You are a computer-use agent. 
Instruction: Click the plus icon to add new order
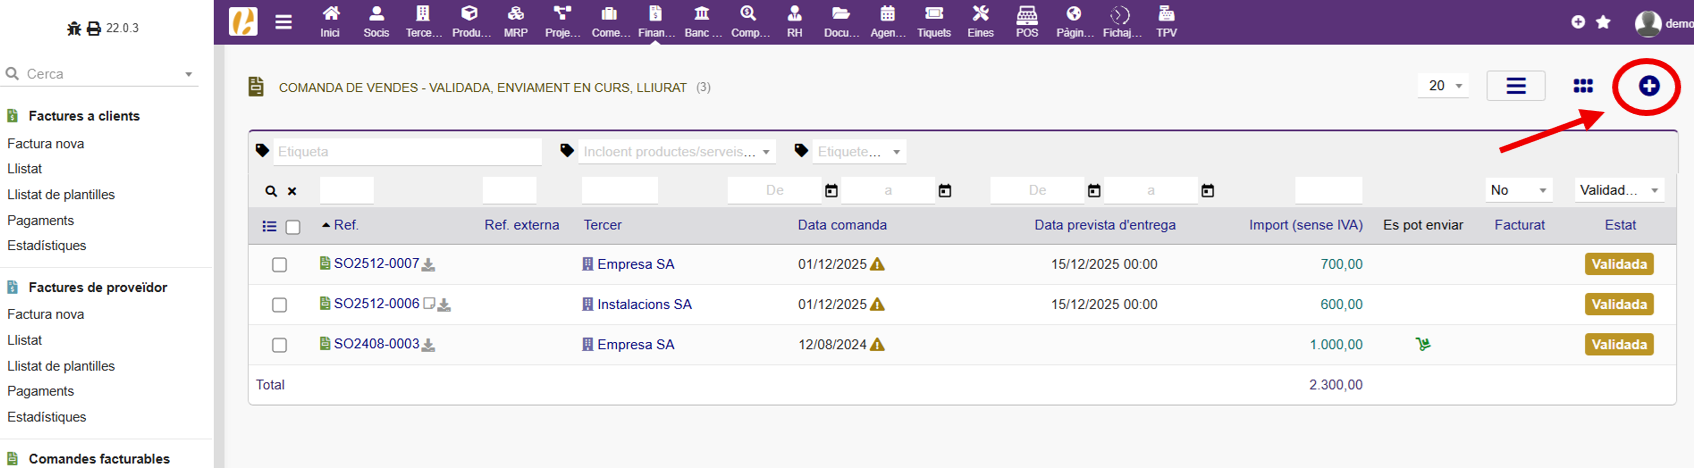(x=1648, y=87)
